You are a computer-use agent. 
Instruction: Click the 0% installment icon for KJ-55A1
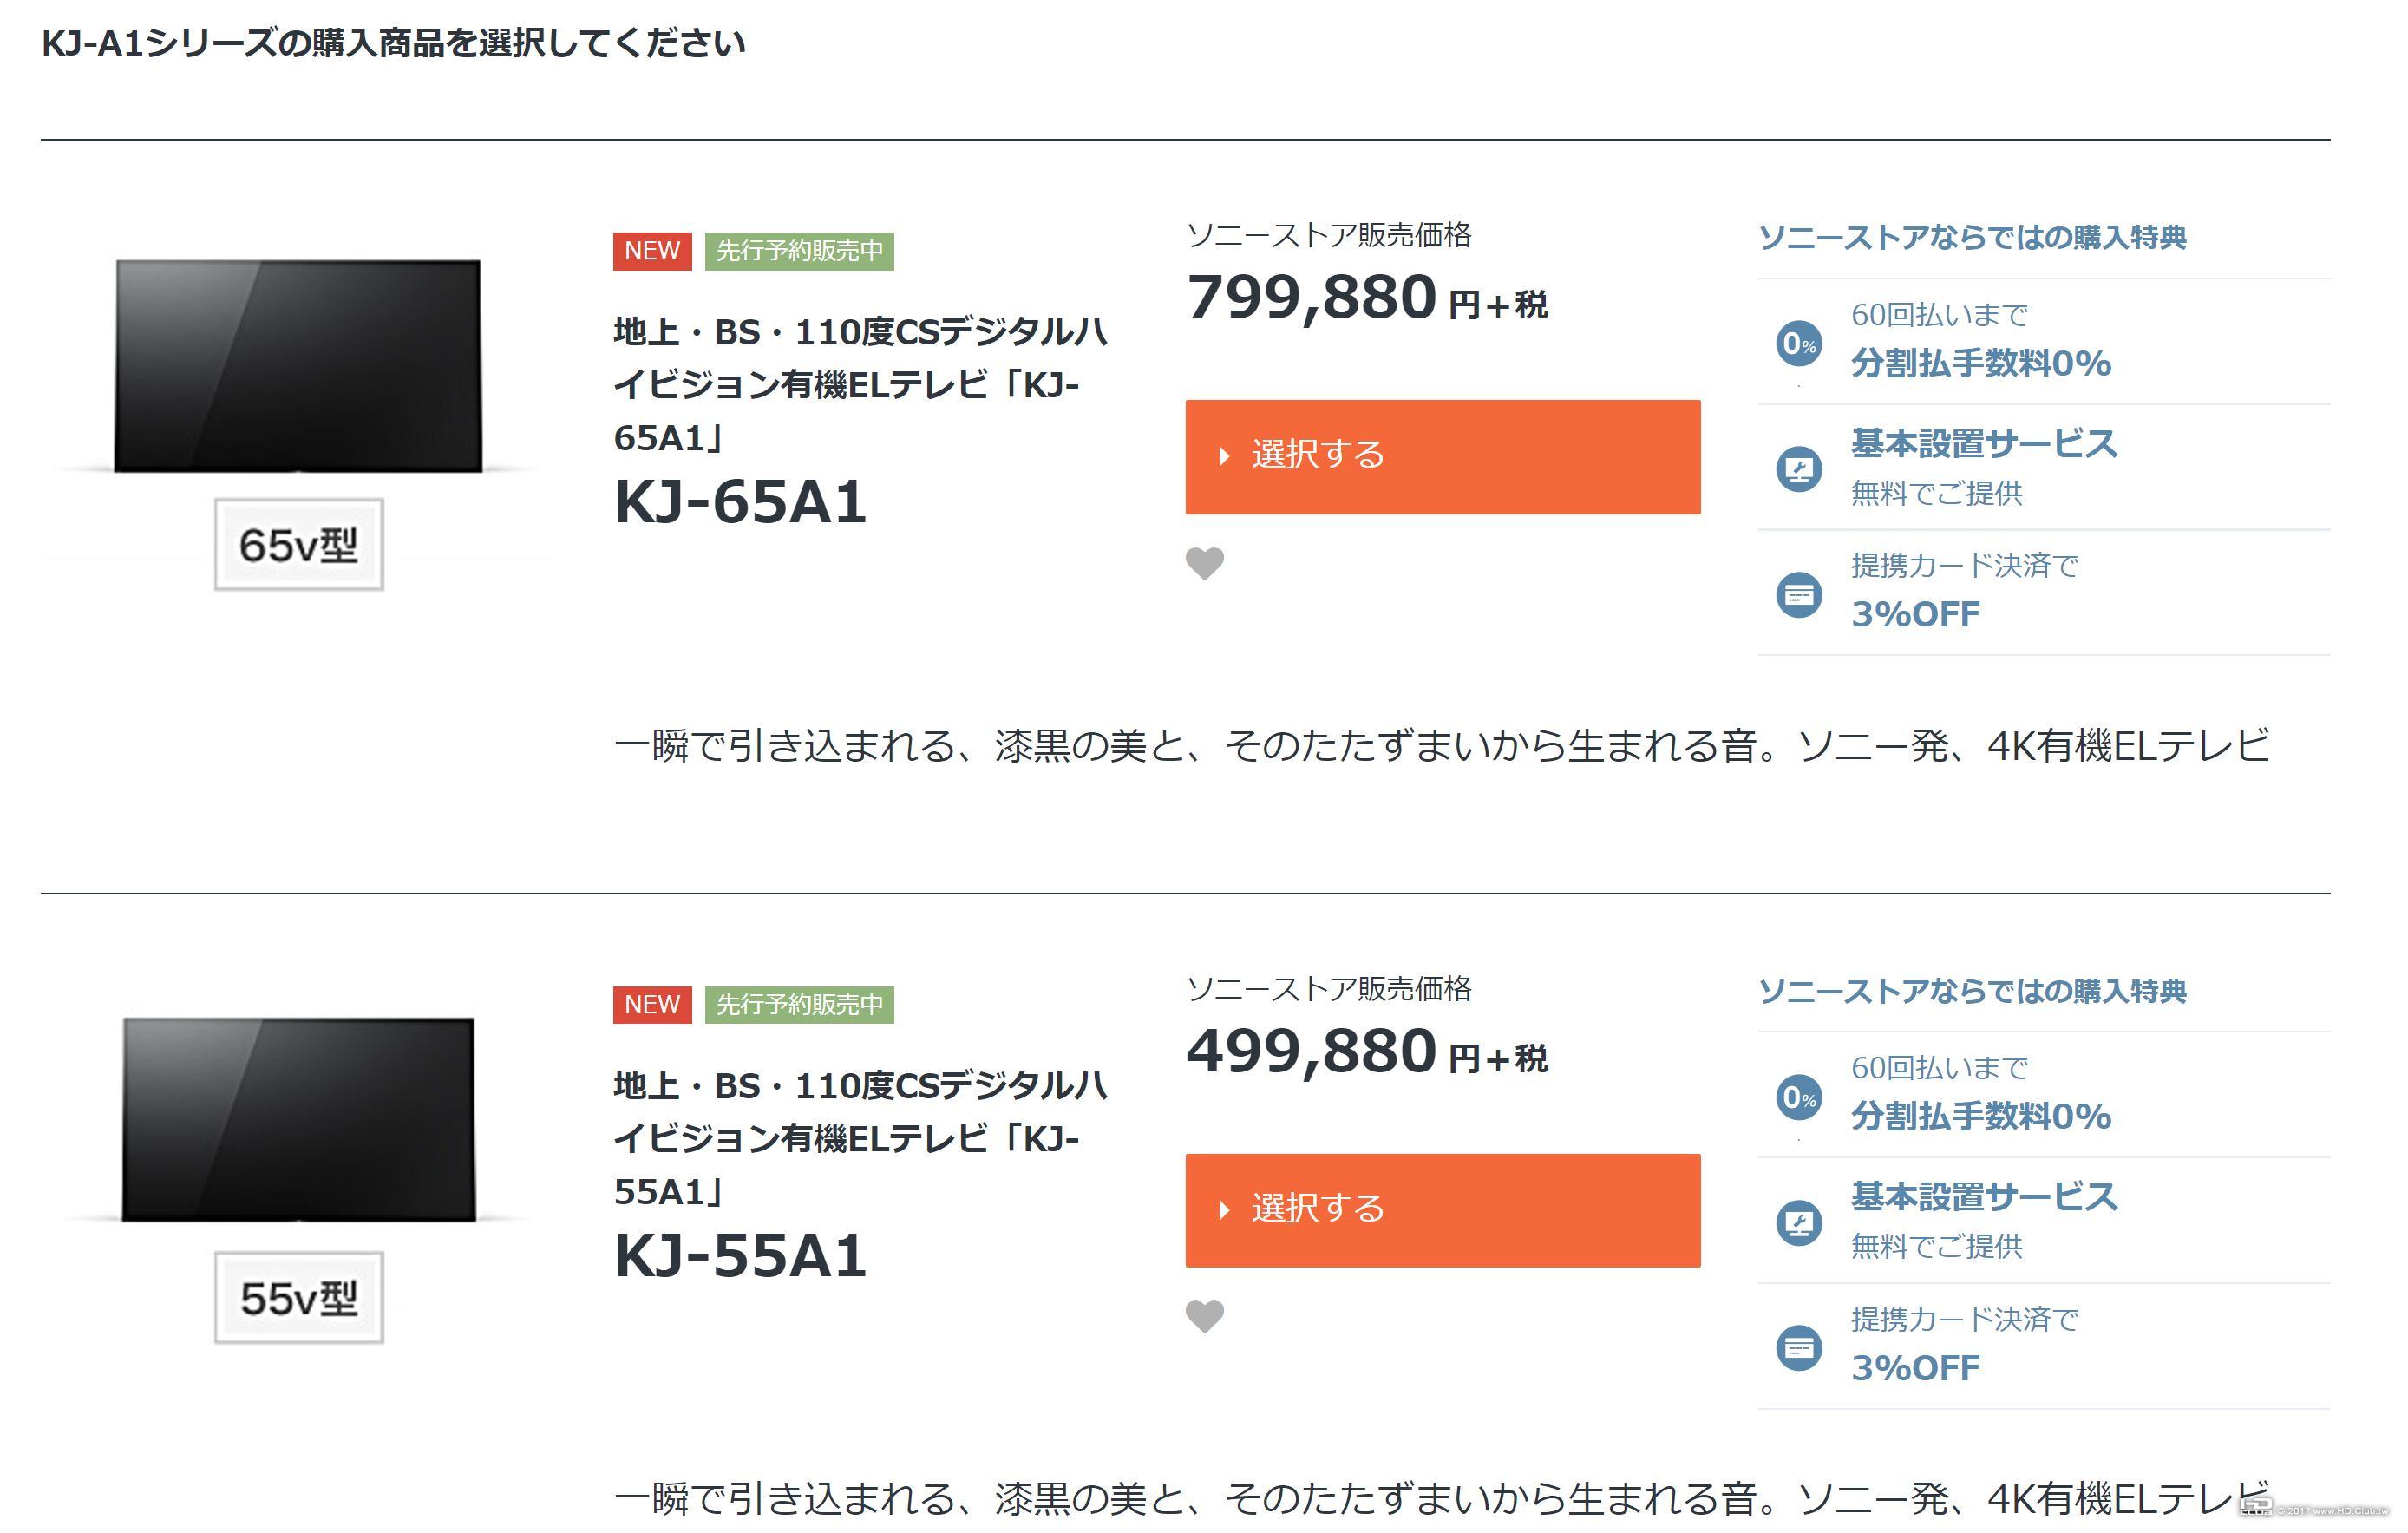[1798, 1097]
